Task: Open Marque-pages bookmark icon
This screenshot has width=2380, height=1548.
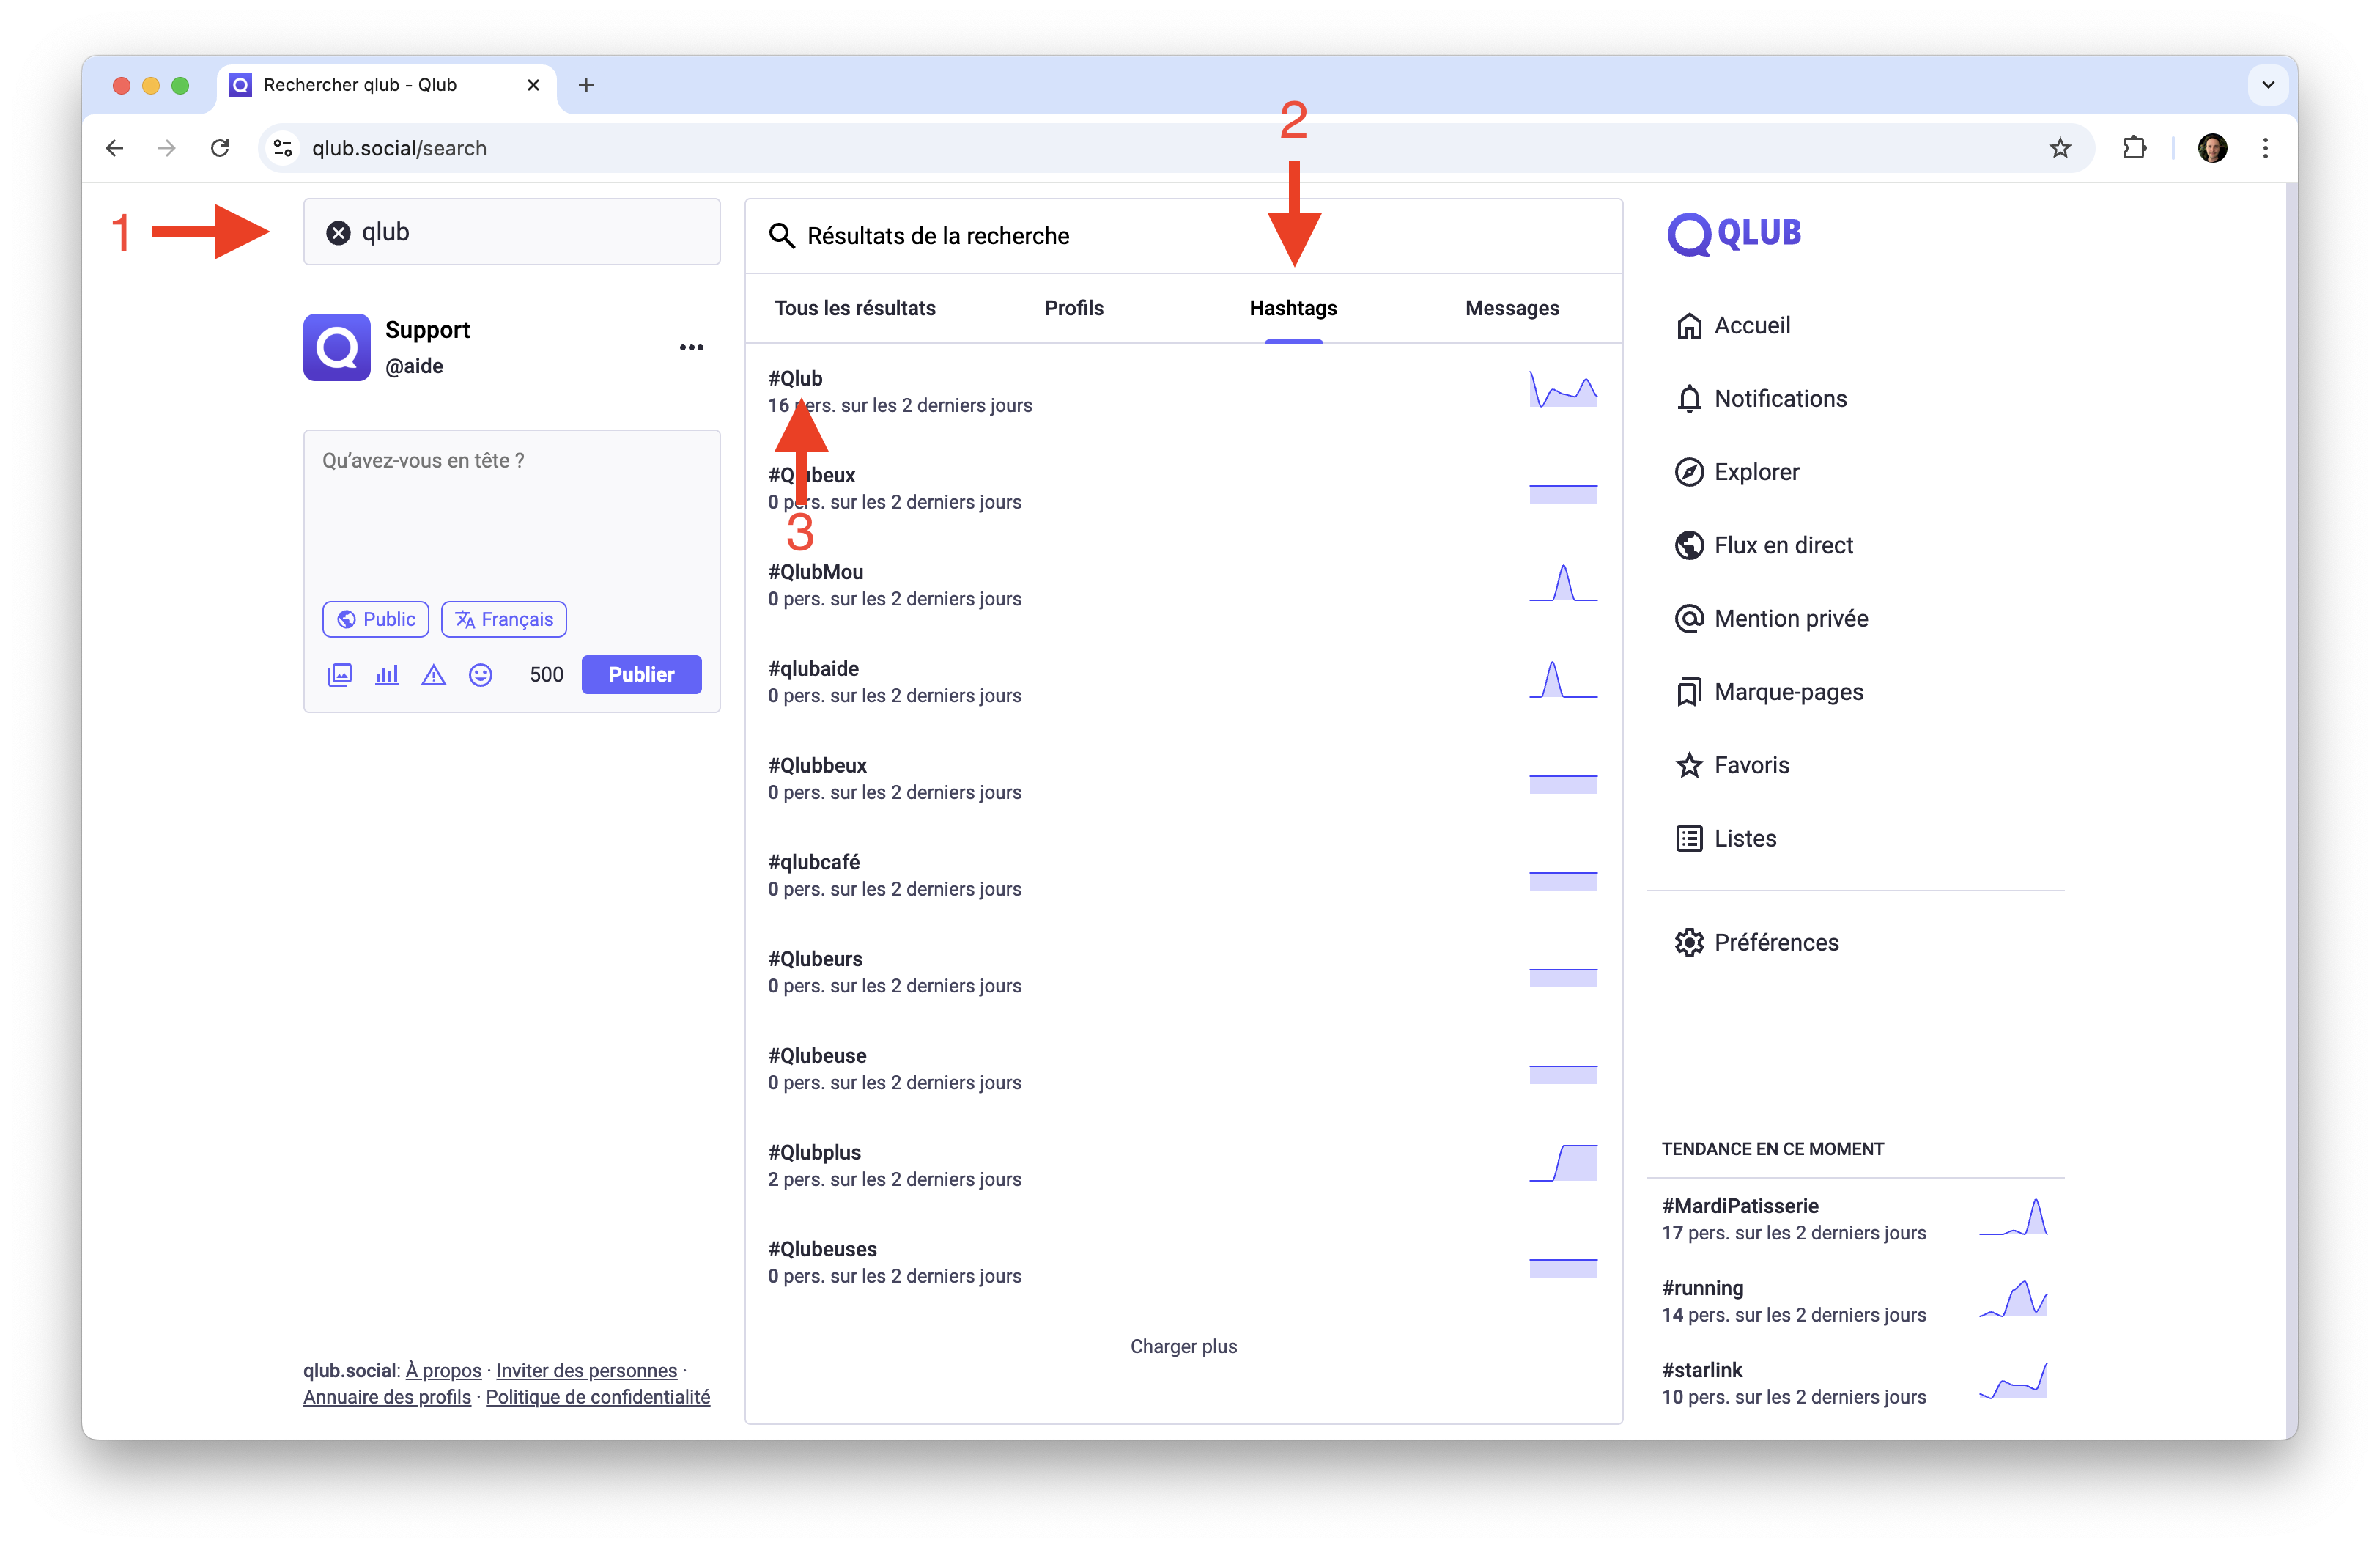Action: (1689, 692)
